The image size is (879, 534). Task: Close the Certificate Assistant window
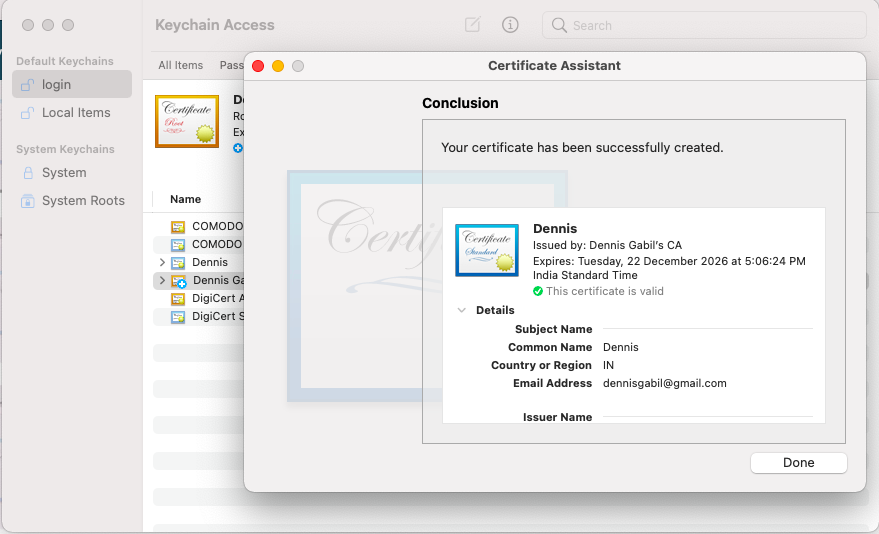[x=258, y=66]
